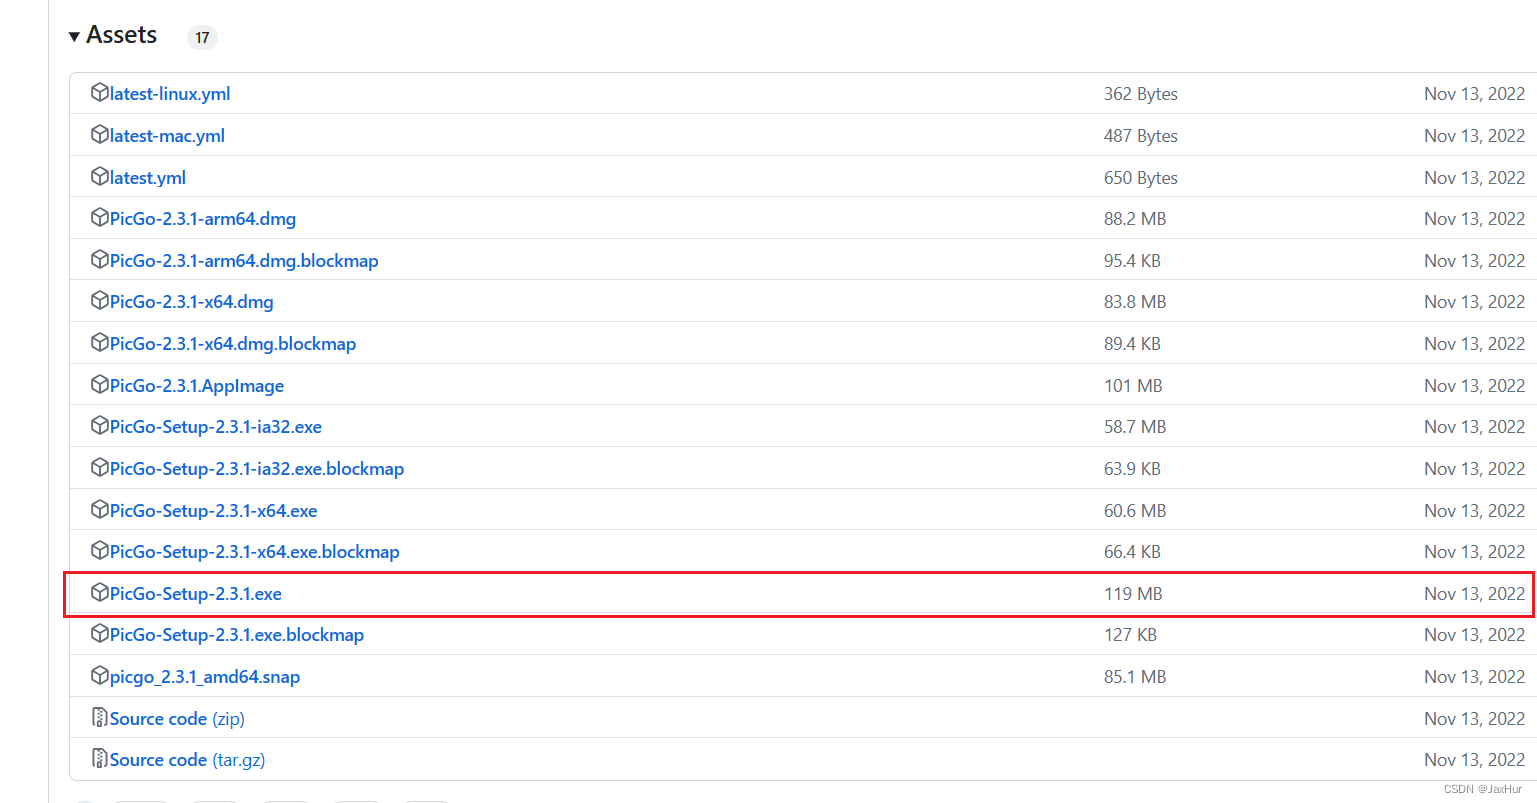Viewport: 1537px width, 803px height.
Task: Download Source code (tar.gz) archive
Action: click(188, 760)
